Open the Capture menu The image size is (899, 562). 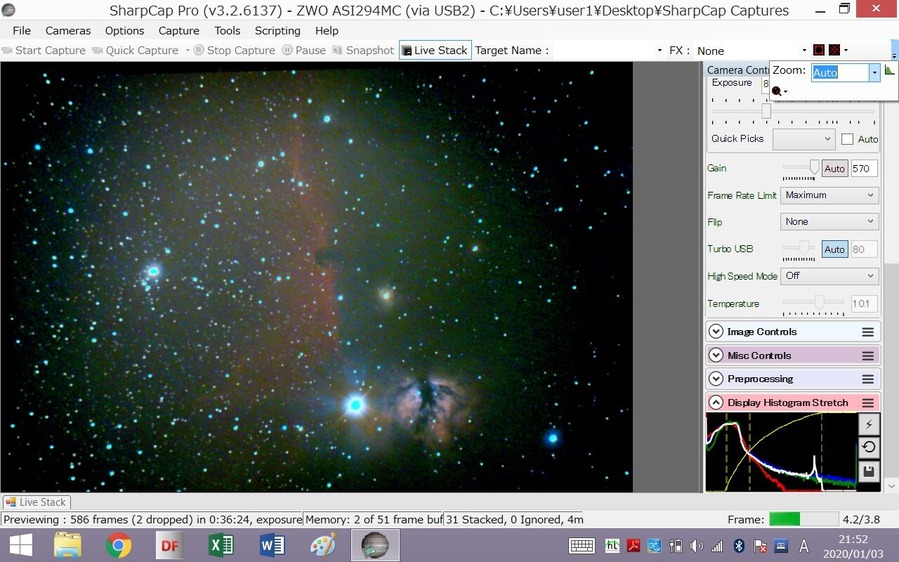pos(179,30)
